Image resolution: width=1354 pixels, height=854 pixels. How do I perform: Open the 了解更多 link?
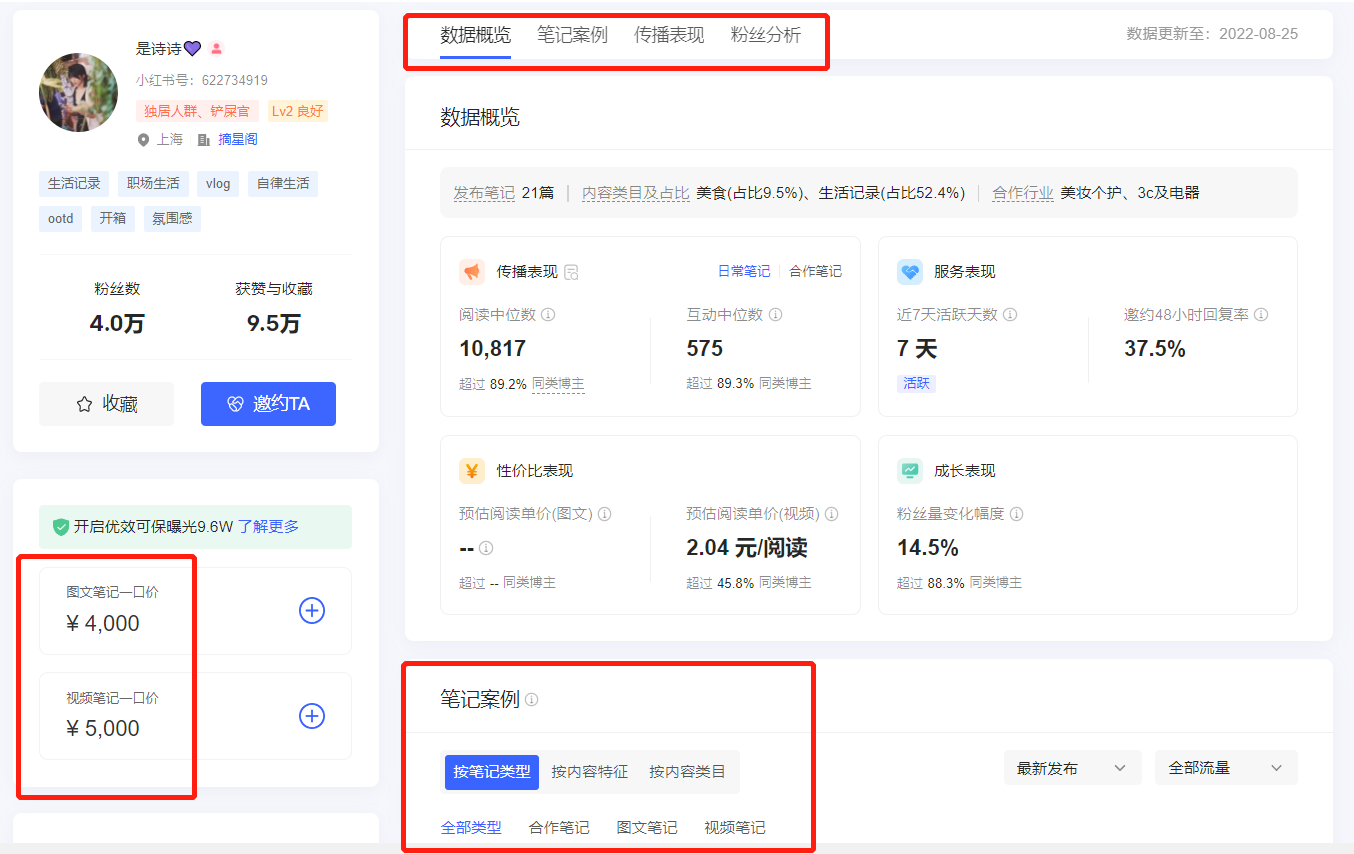(x=268, y=526)
